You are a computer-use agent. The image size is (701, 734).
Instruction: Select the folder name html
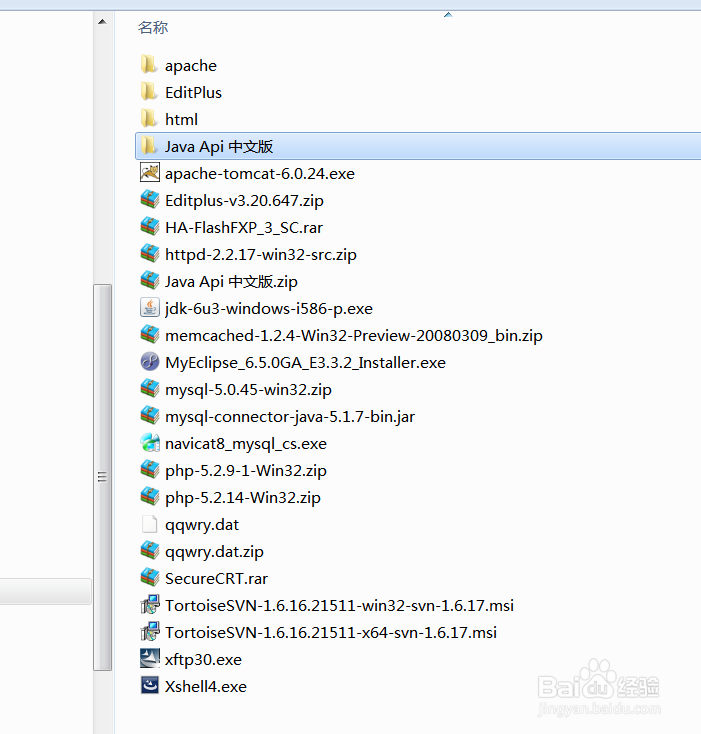(x=182, y=119)
